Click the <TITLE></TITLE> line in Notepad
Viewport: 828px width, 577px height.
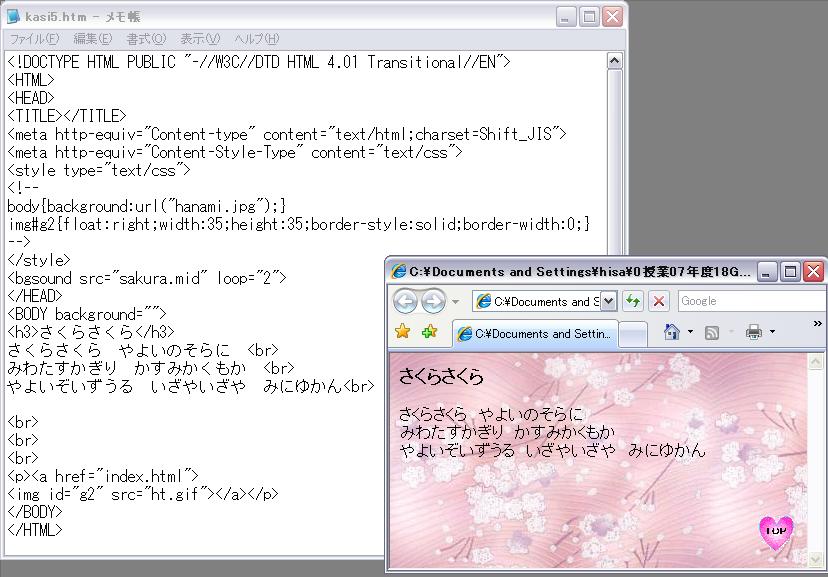click(x=67, y=116)
